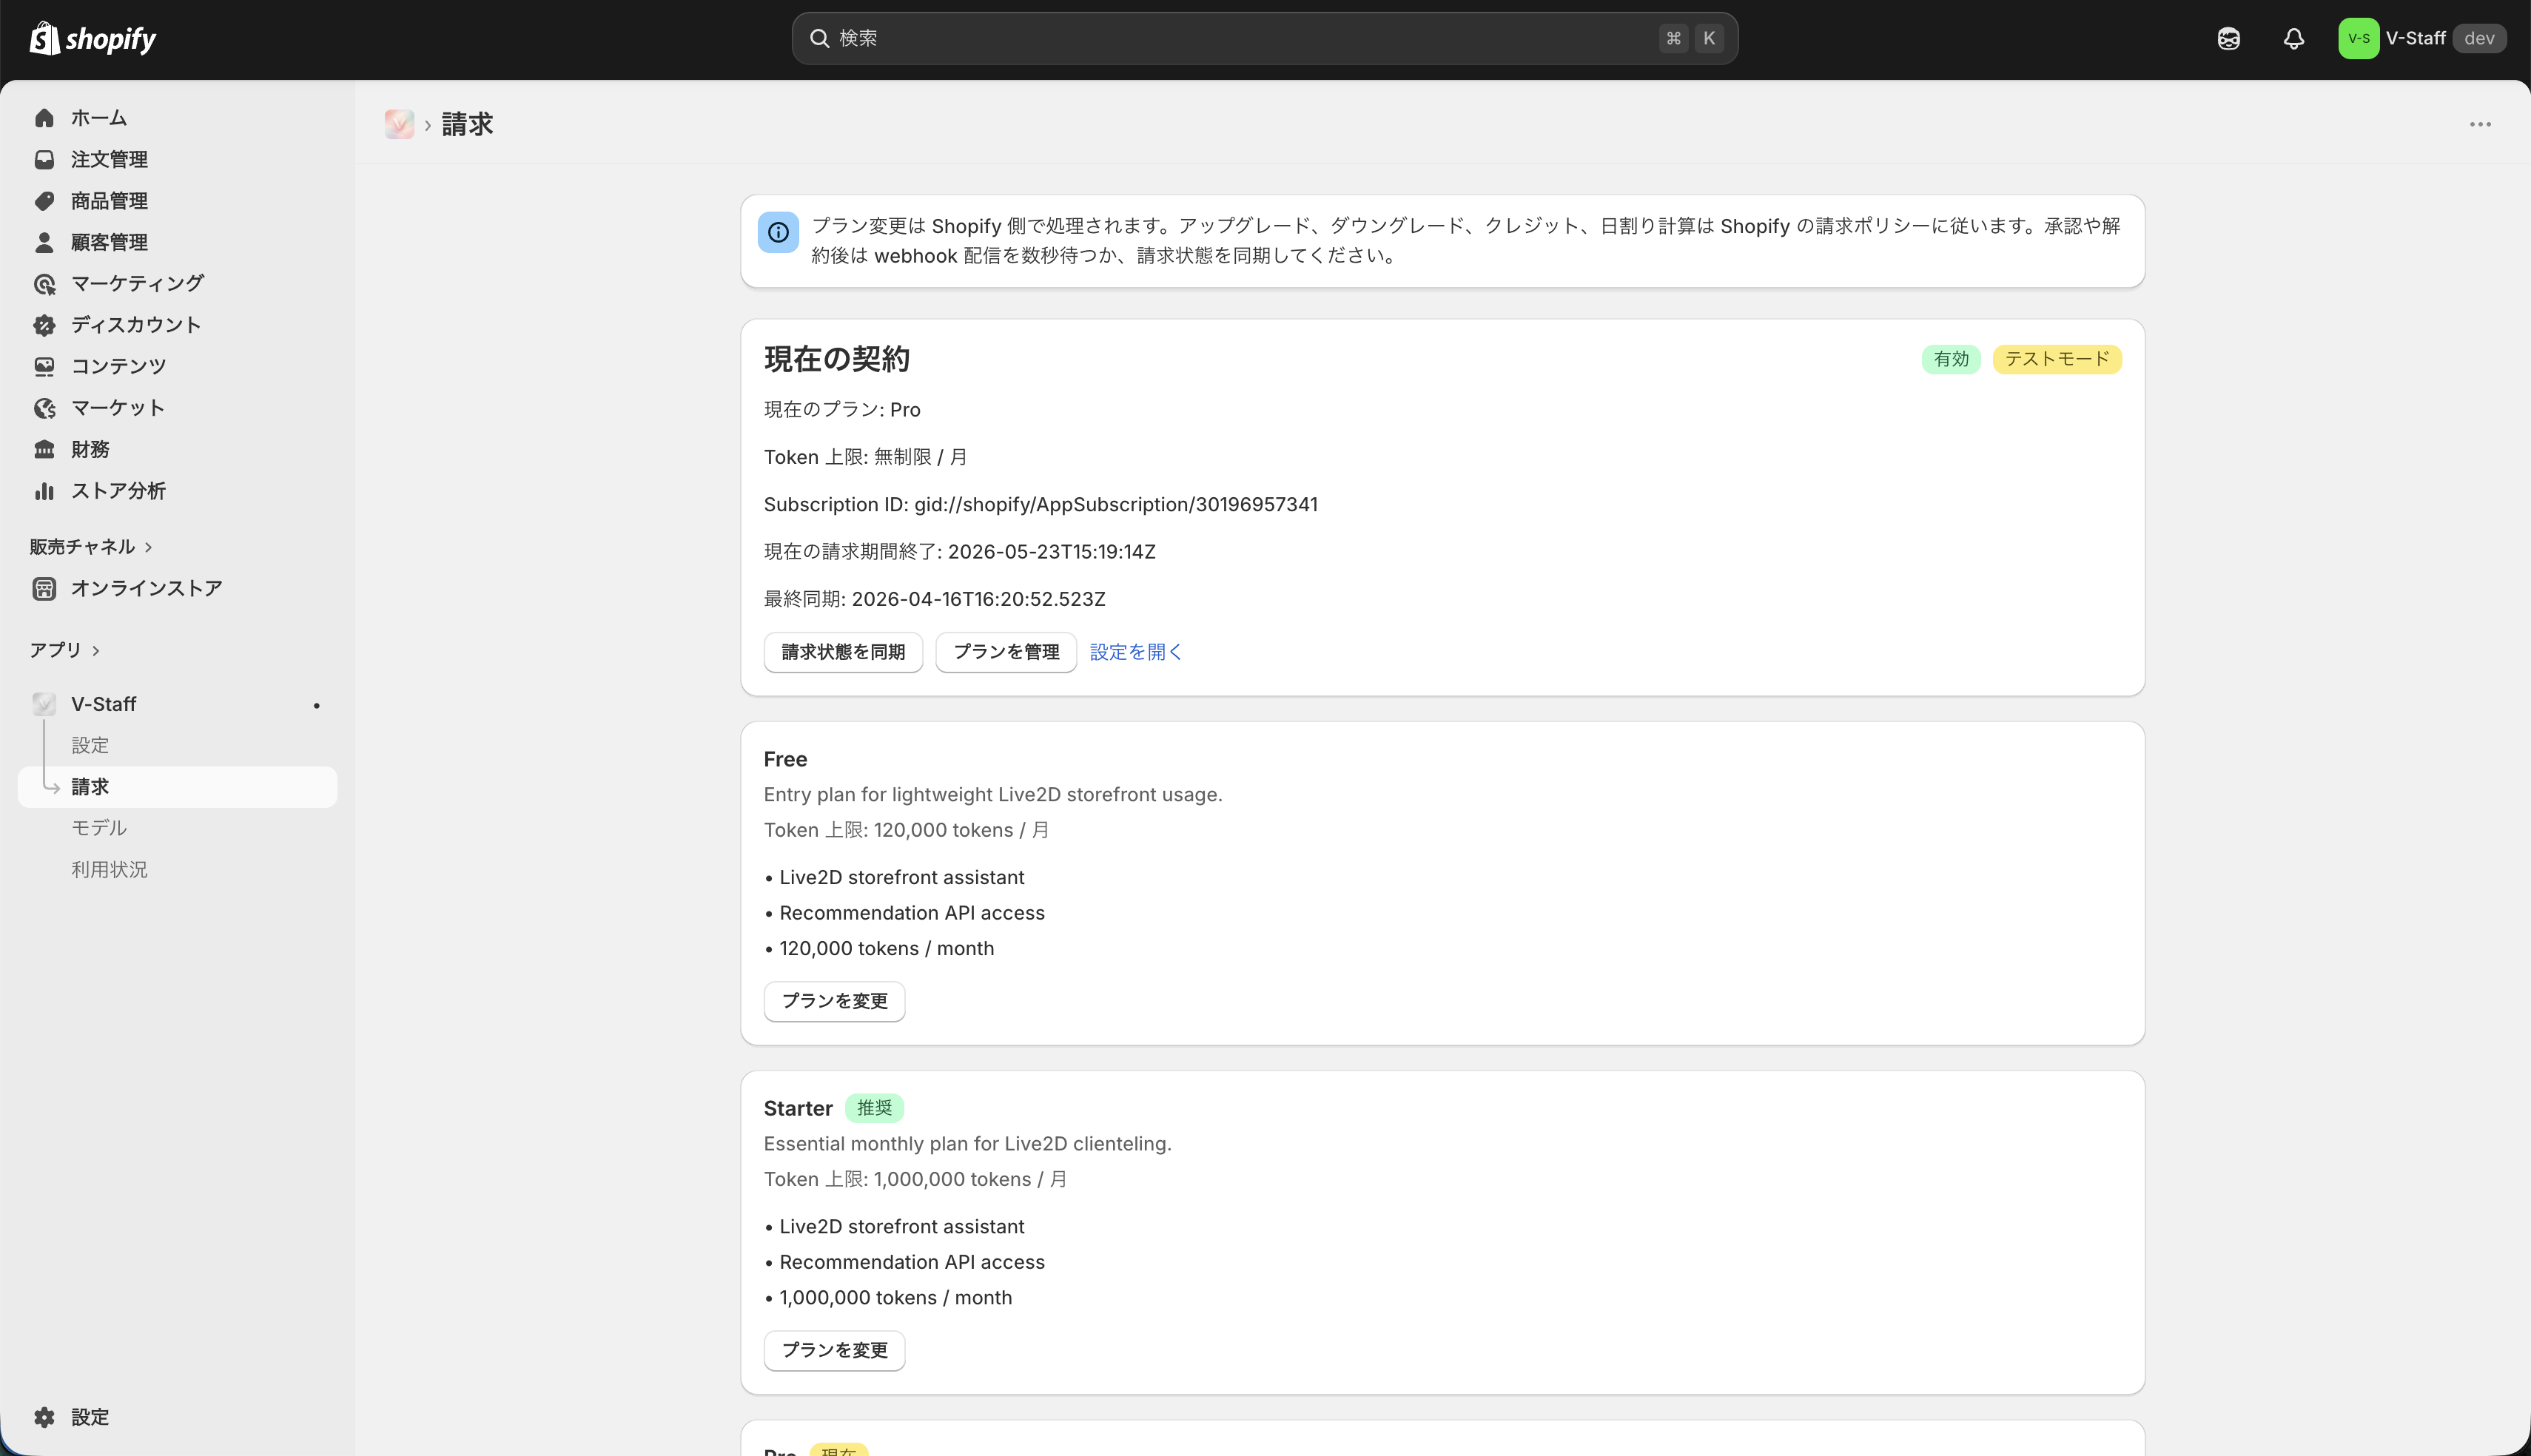Screen dimensions: 2531x1456
Task: Click 請求状態を同期 button
Action: [x=843, y=652]
